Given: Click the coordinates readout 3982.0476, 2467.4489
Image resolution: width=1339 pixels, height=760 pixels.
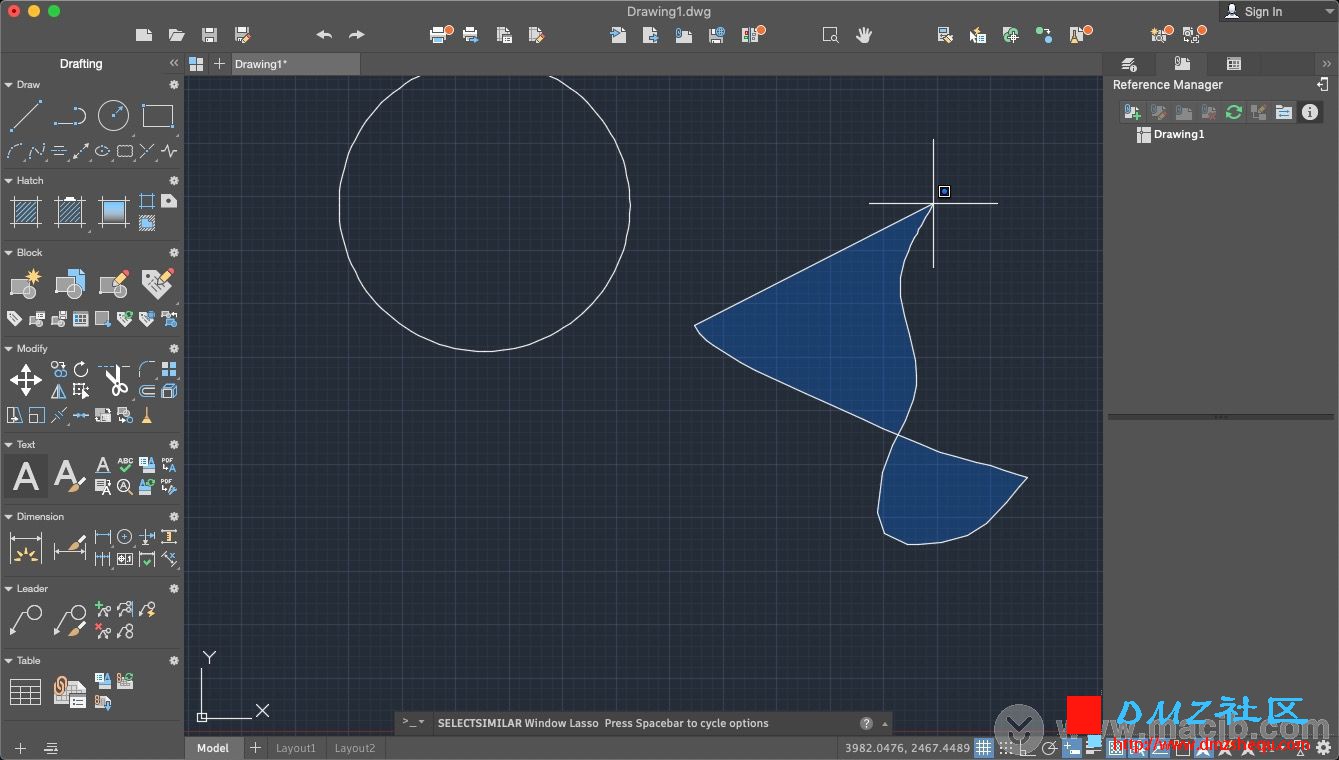Looking at the screenshot, I should [x=907, y=748].
